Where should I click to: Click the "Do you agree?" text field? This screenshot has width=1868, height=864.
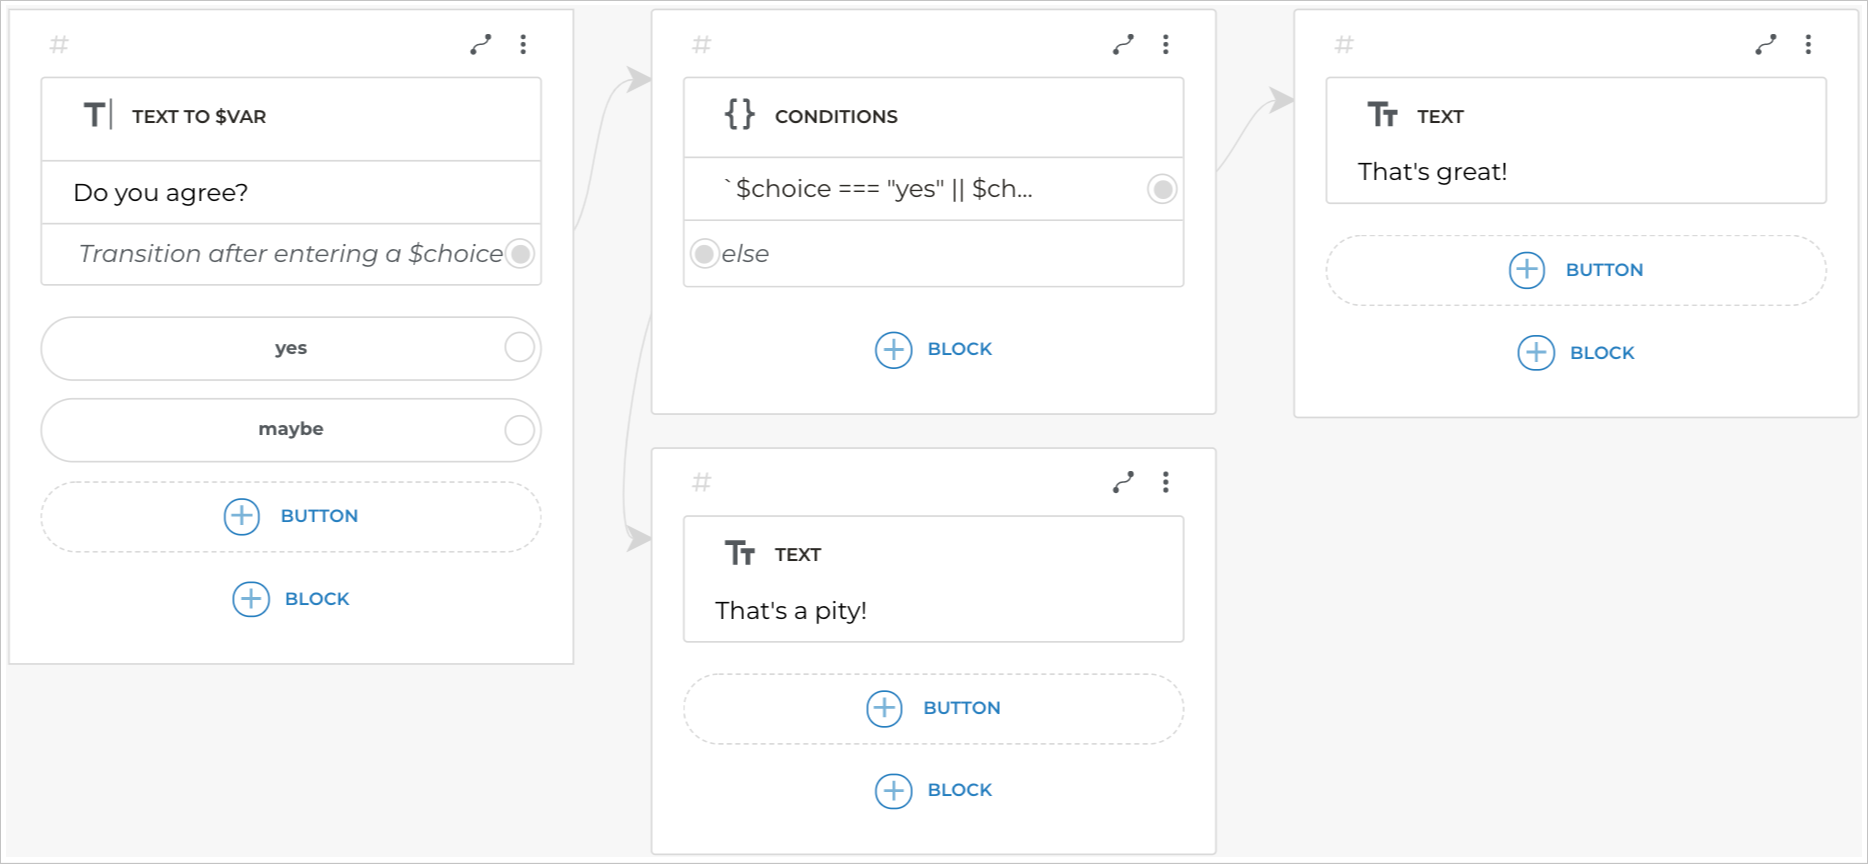pos(291,192)
